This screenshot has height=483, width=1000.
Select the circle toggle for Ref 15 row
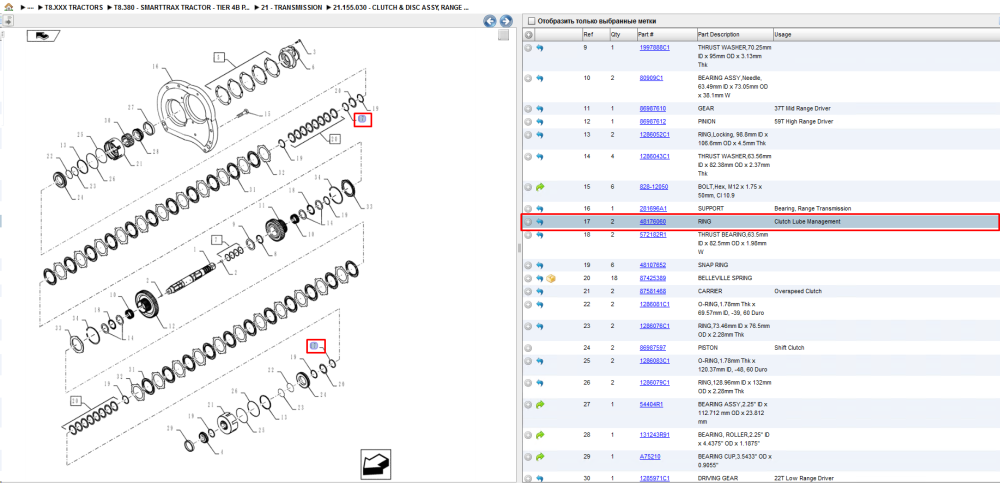tap(528, 187)
